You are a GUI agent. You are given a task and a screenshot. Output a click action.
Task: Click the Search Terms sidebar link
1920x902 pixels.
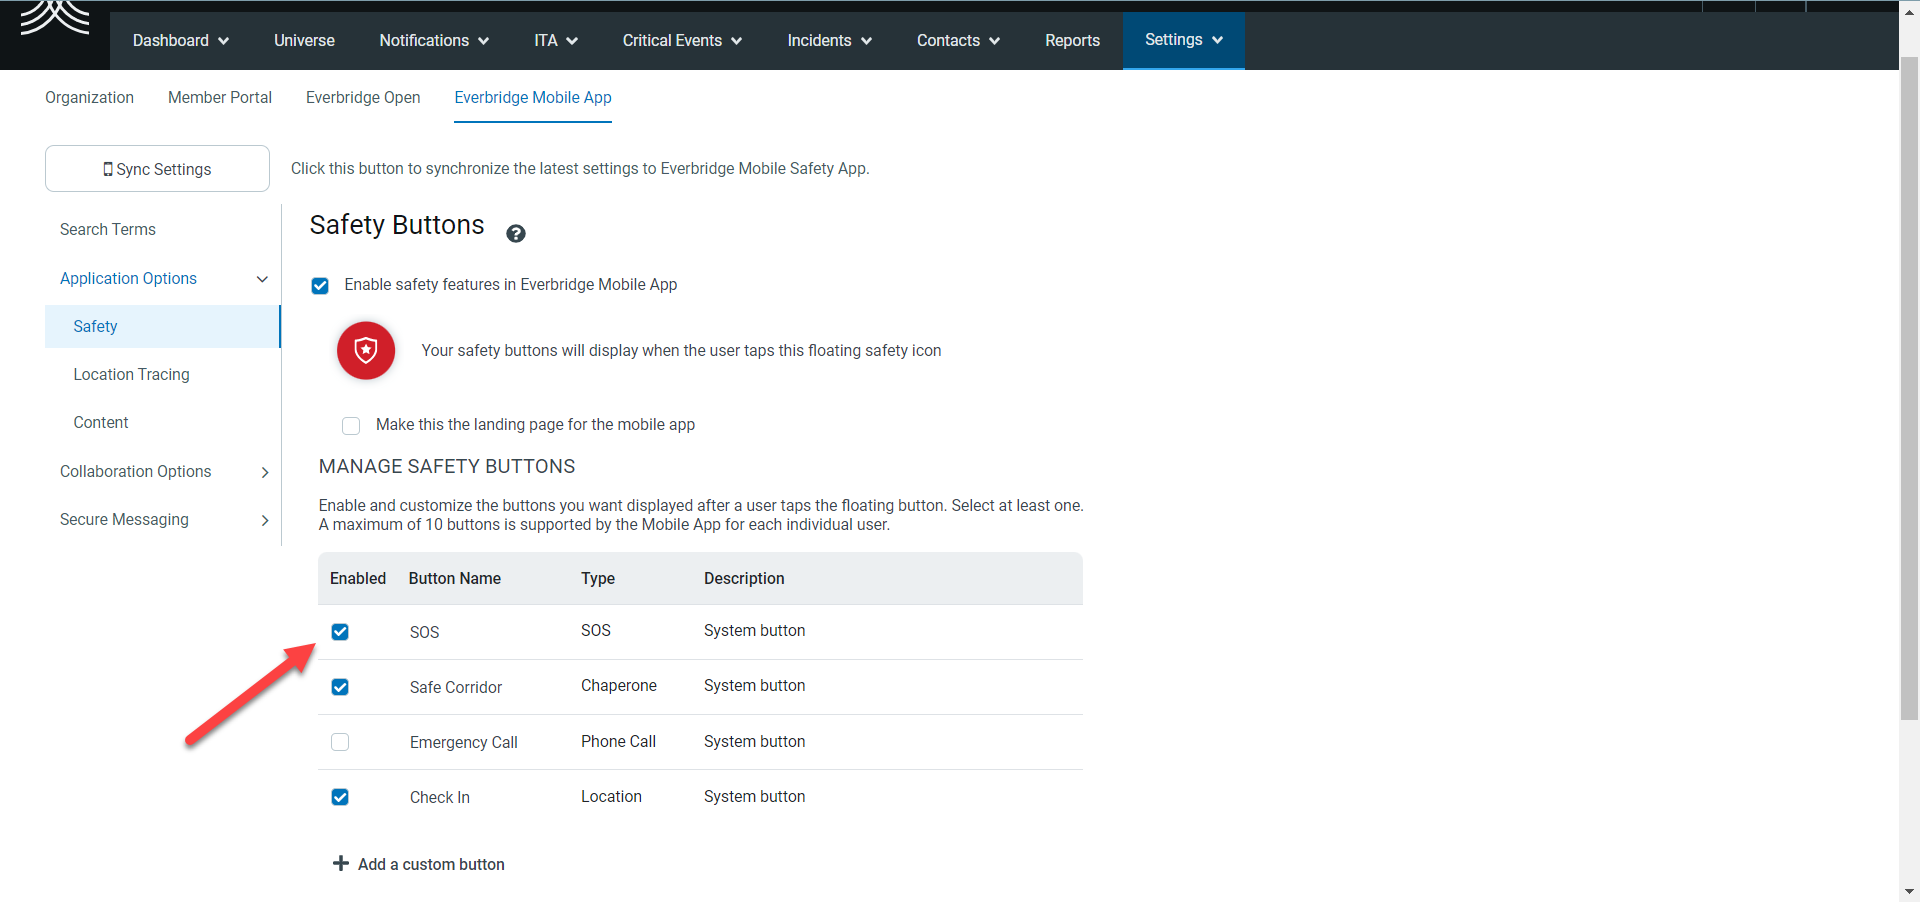click(x=108, y=230)
